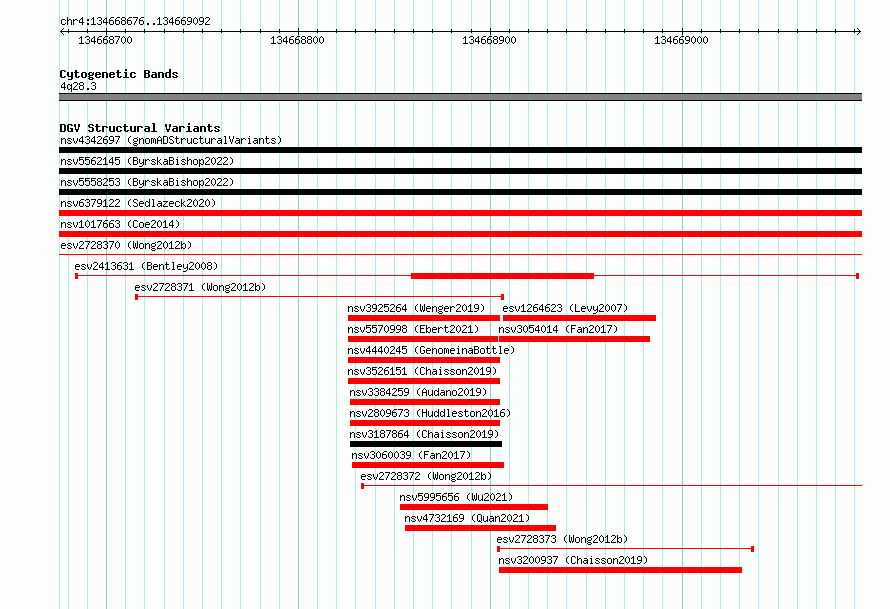Open nsv4732169 Quan2021 variant label
The height and width of the screenshot is (609, 890).
pos(467,518)
